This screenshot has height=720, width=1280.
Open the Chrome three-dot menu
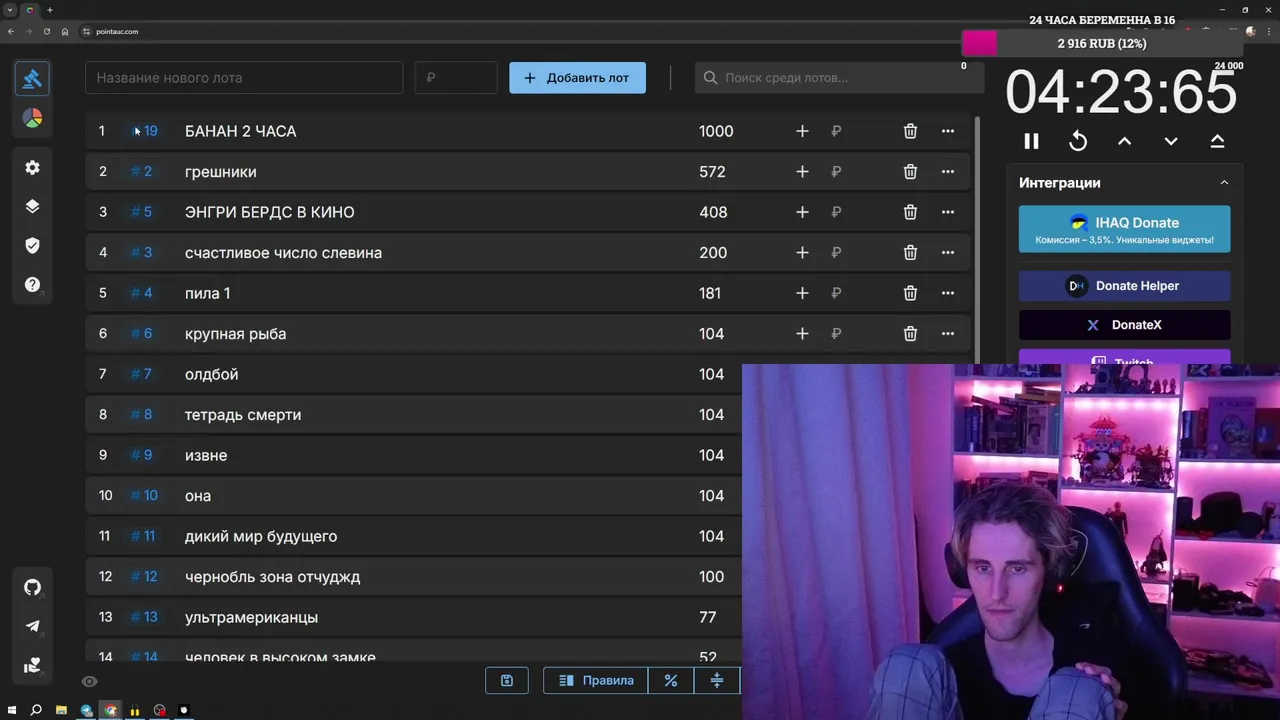[x=1267, y=31]
